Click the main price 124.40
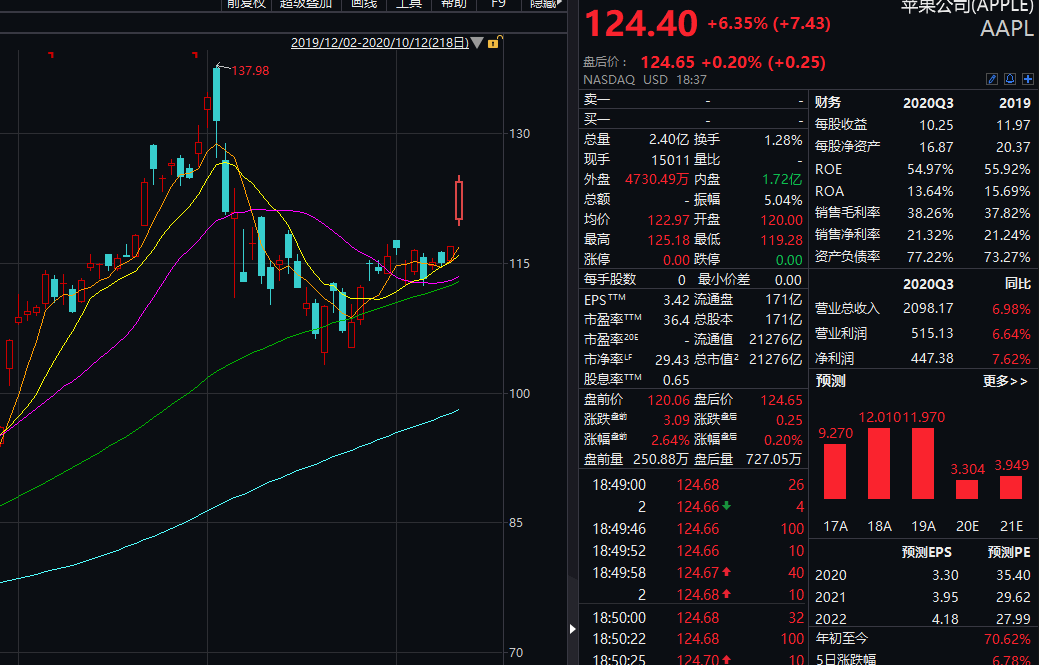Screen dimensions: 1039x665 point(641,24)
